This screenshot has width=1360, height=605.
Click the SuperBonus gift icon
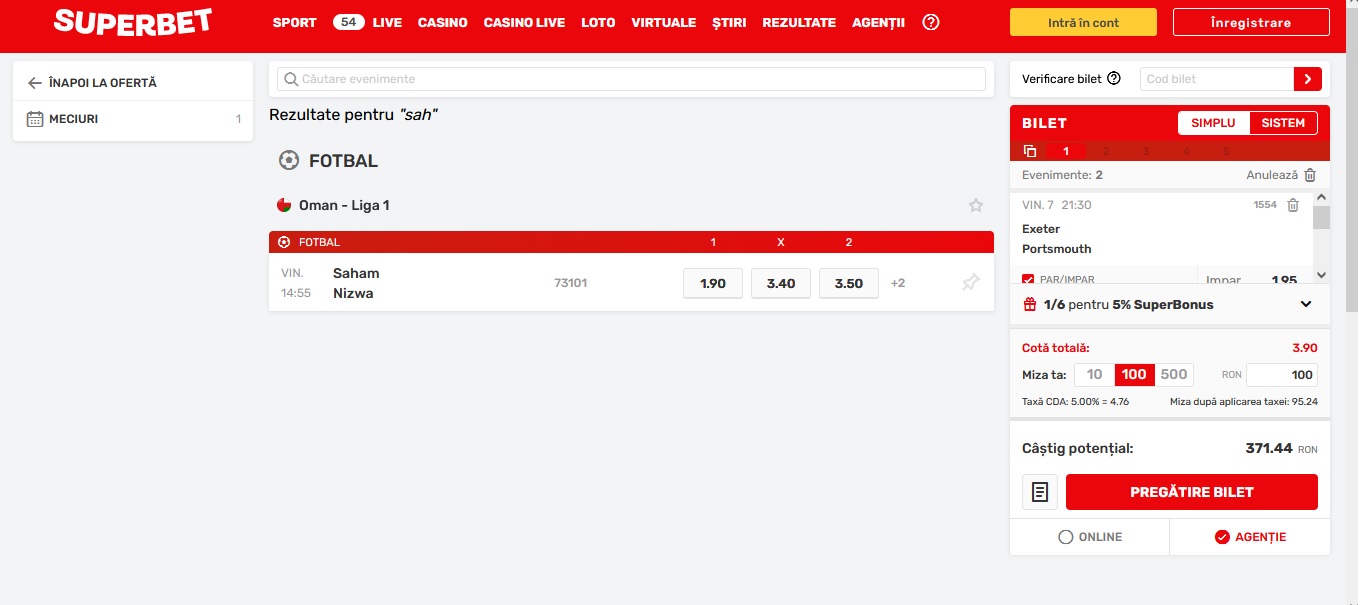tap(1029, 304)
